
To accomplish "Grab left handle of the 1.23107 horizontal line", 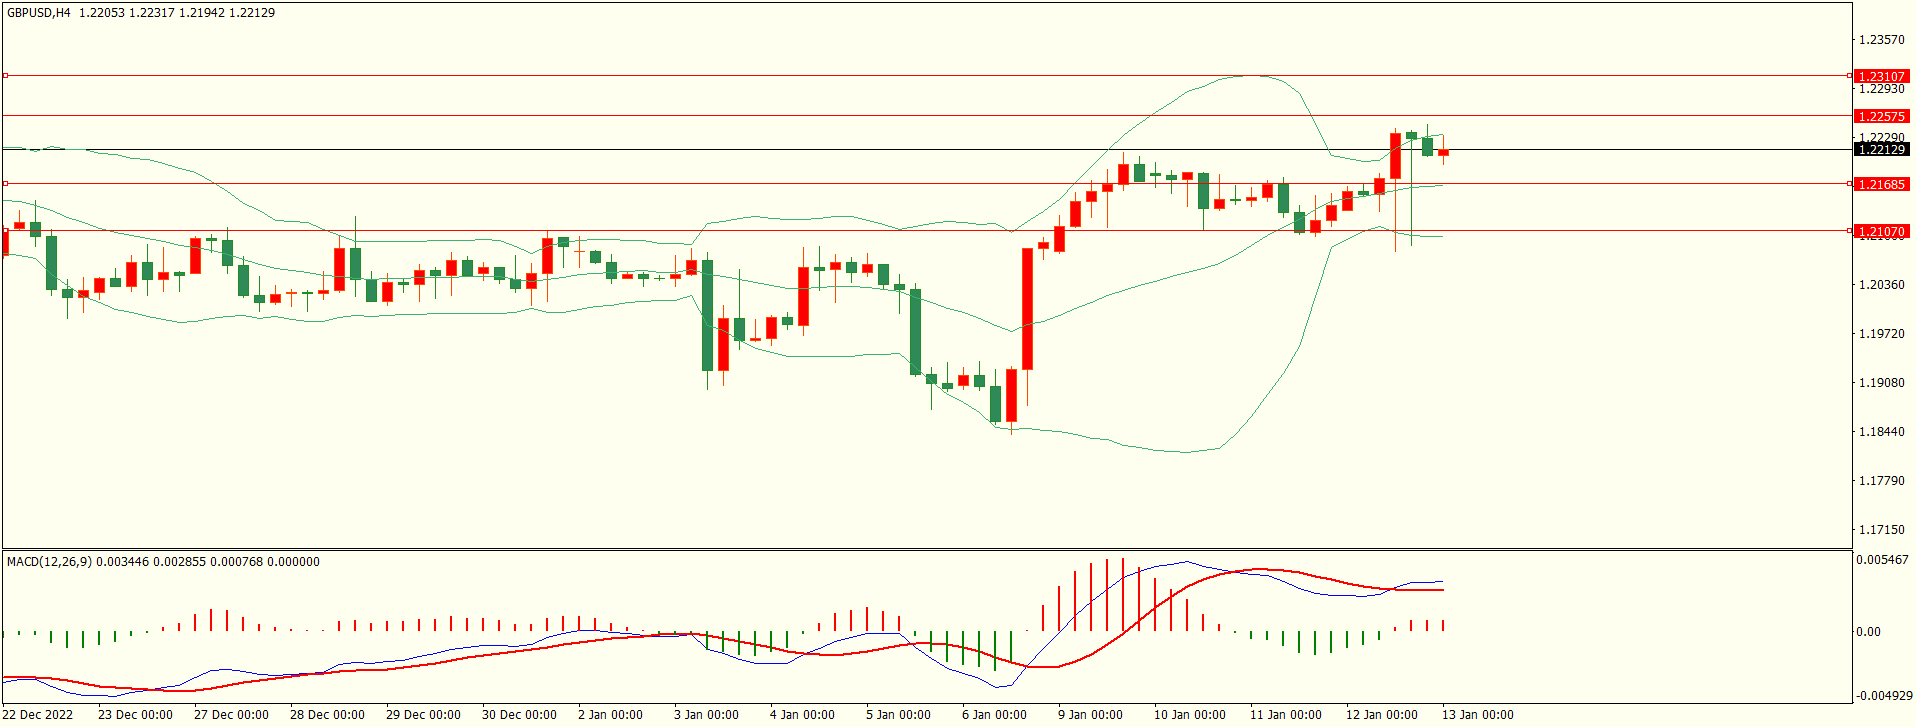I will click(5, 75).
